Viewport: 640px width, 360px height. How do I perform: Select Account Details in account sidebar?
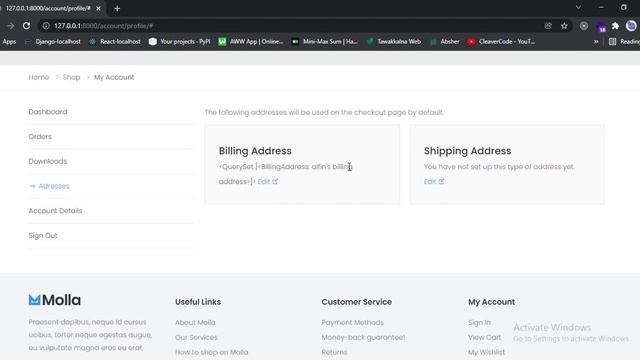click(x=55, y=211)
